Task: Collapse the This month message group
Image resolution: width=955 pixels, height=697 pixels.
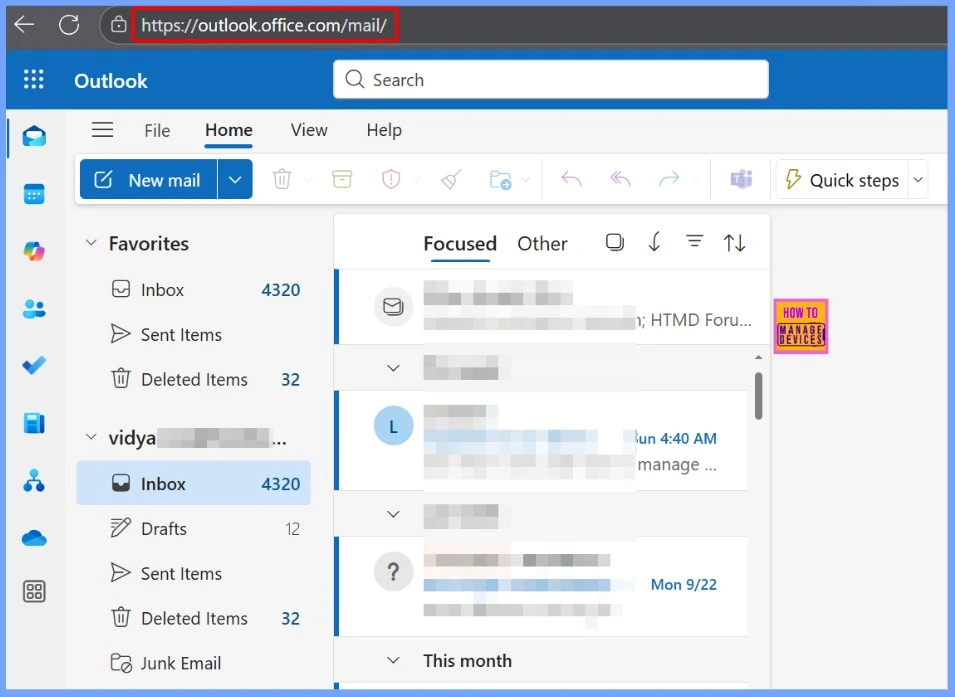Action: coord(394,660)
